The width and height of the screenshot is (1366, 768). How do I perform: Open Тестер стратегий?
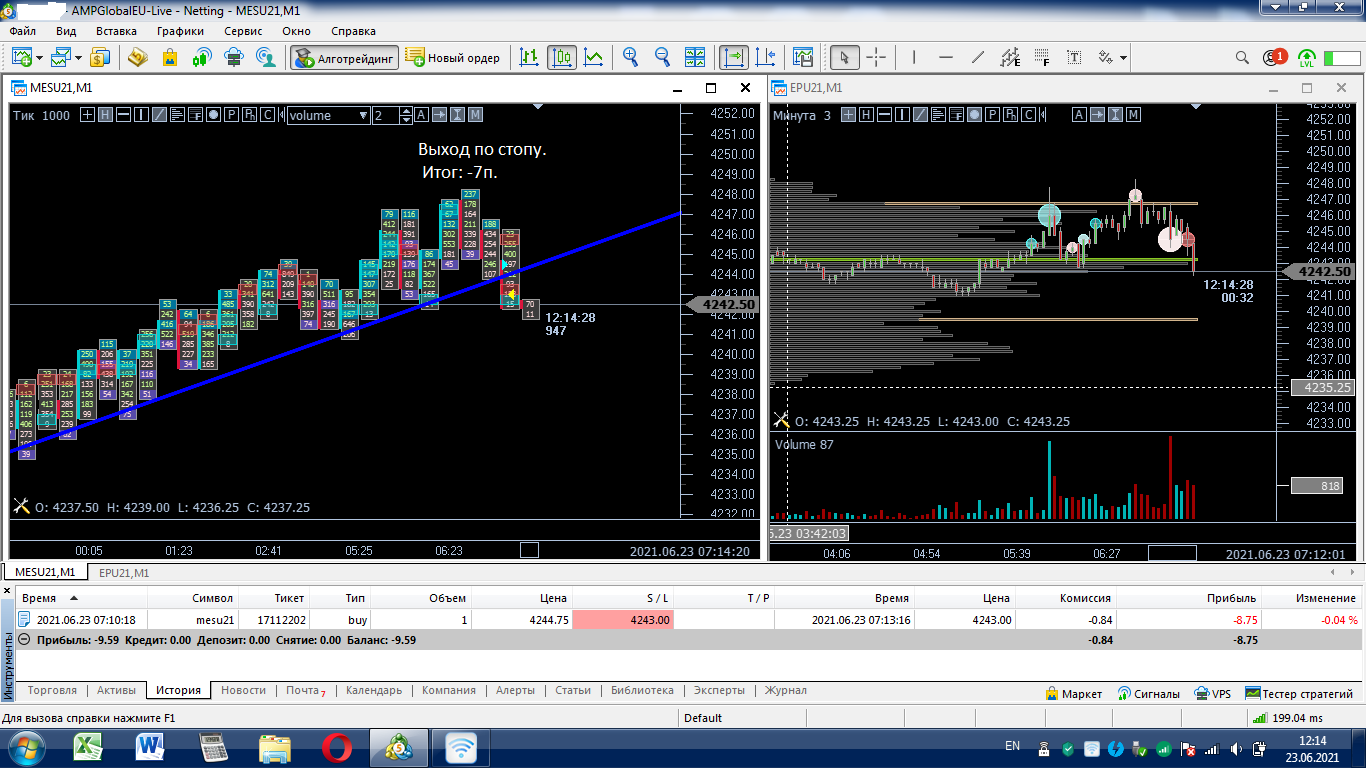(1300, 693)
